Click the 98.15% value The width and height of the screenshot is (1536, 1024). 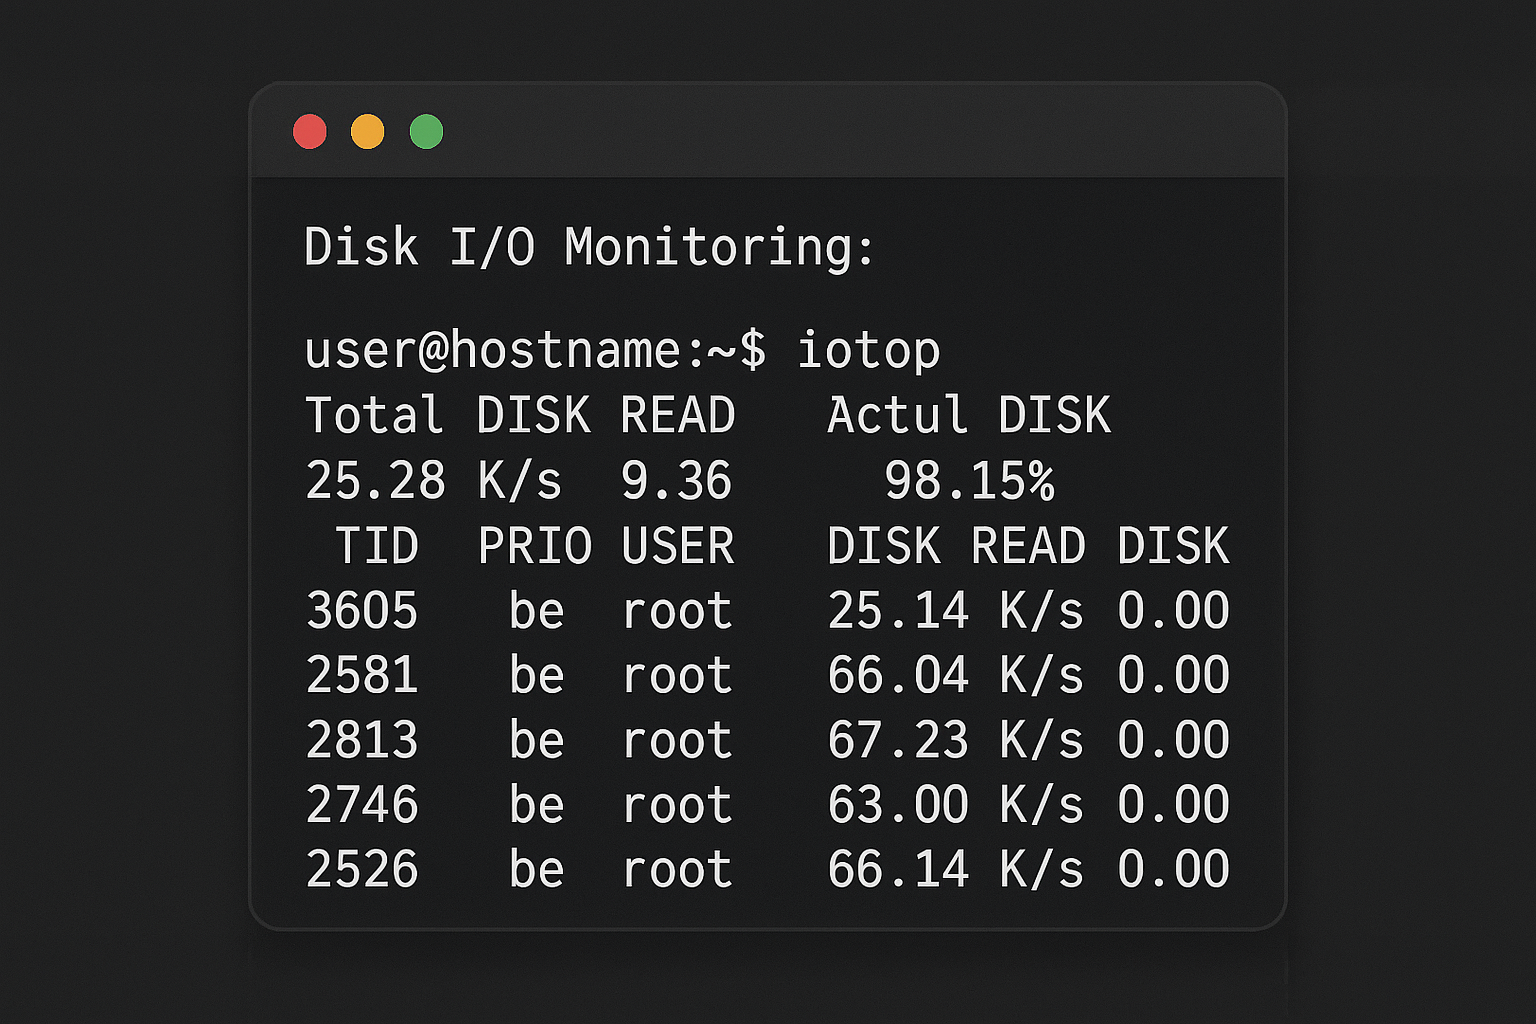point(968,481)
